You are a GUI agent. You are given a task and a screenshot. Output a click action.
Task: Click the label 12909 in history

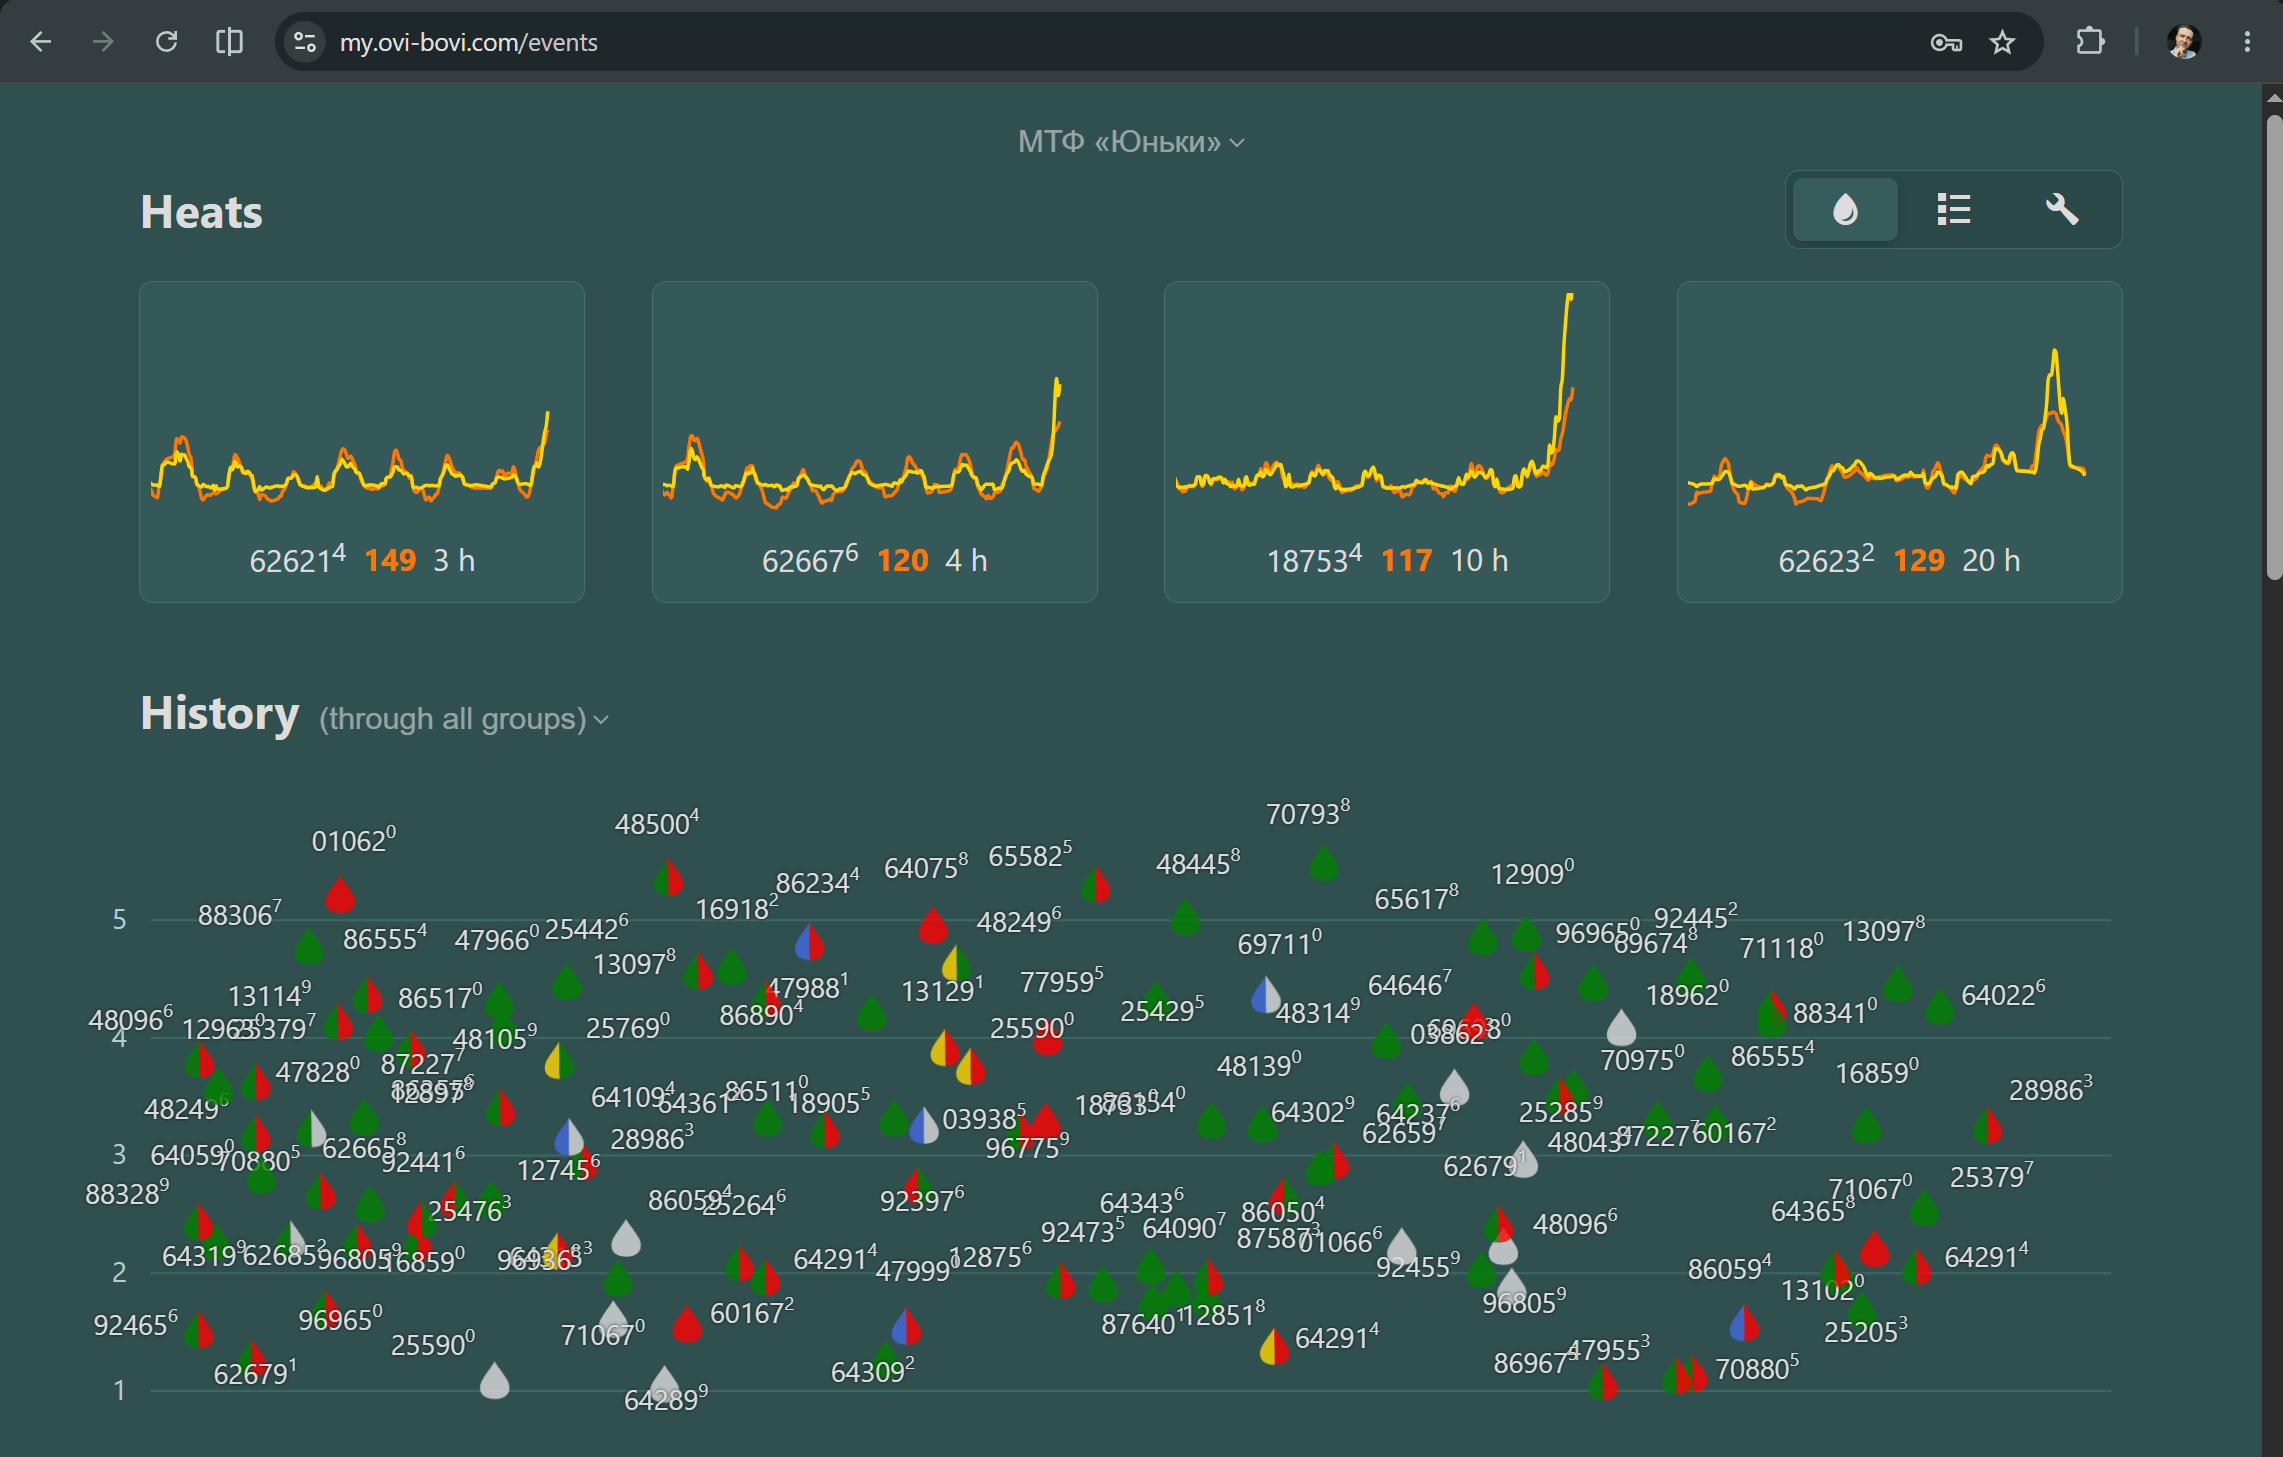point(1532,873)
